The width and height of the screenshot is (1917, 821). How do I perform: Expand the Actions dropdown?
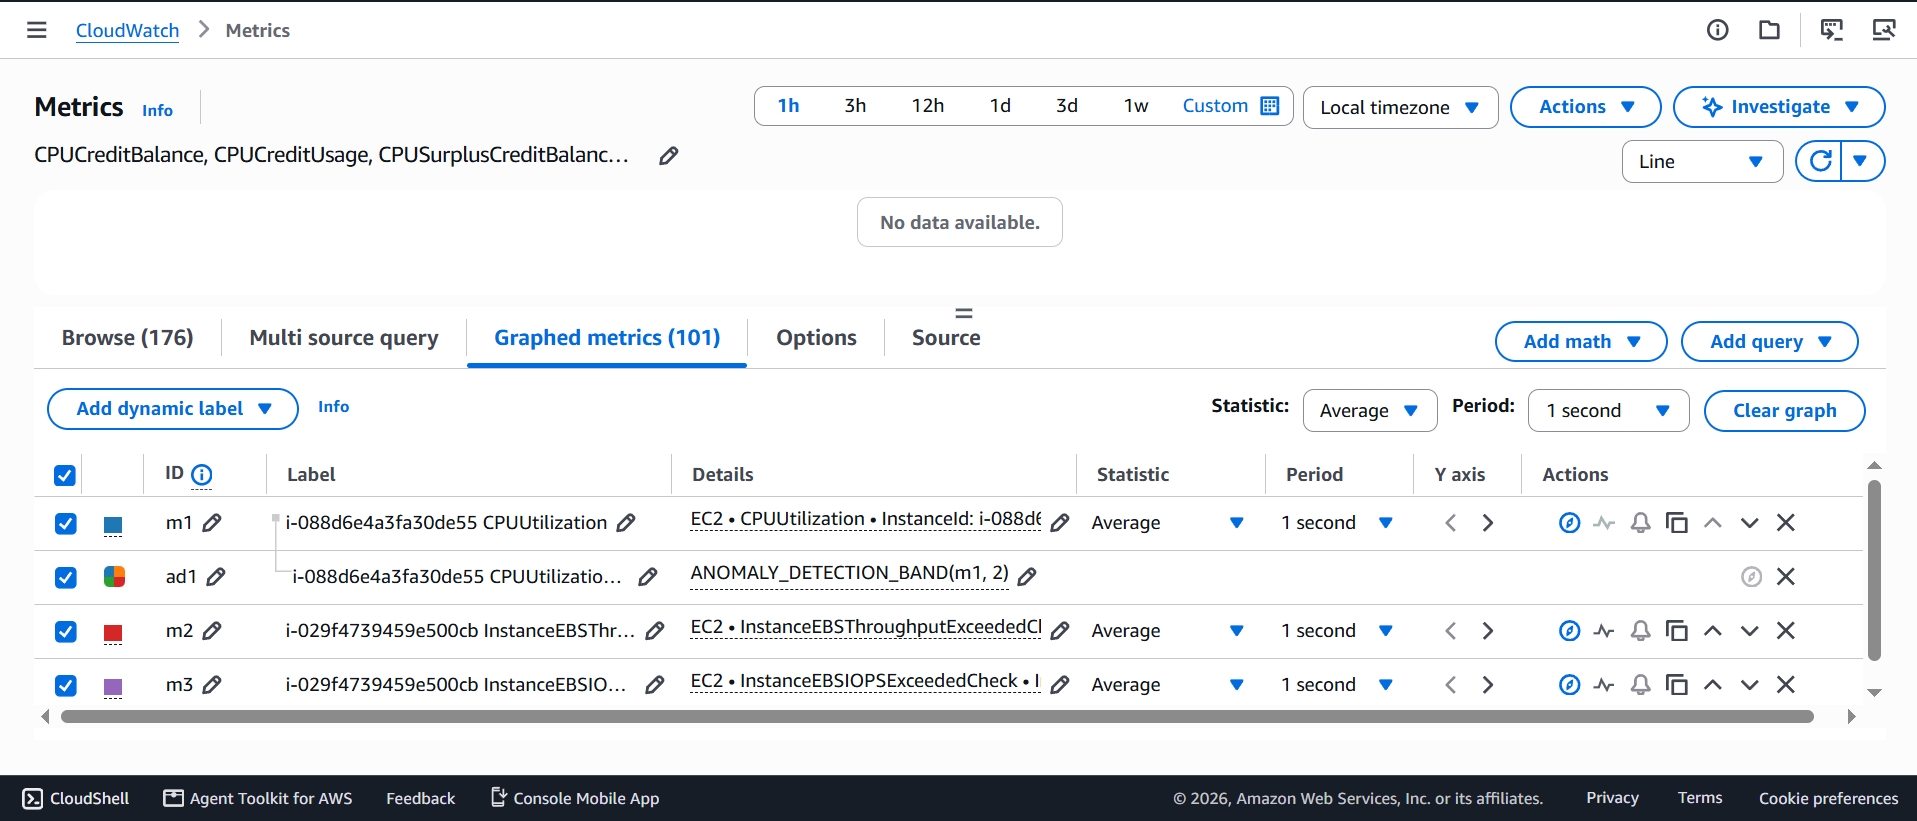[x=1585, y=107]
